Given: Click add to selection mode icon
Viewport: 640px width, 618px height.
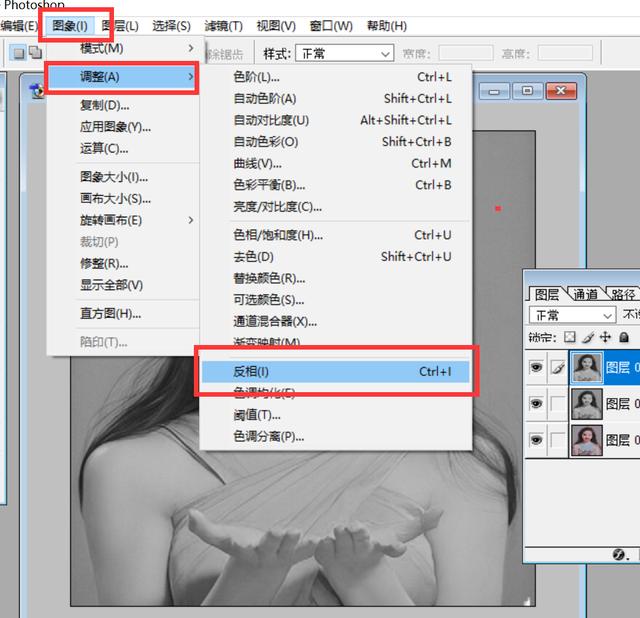Looking at the screenshot, I should 36,52.
